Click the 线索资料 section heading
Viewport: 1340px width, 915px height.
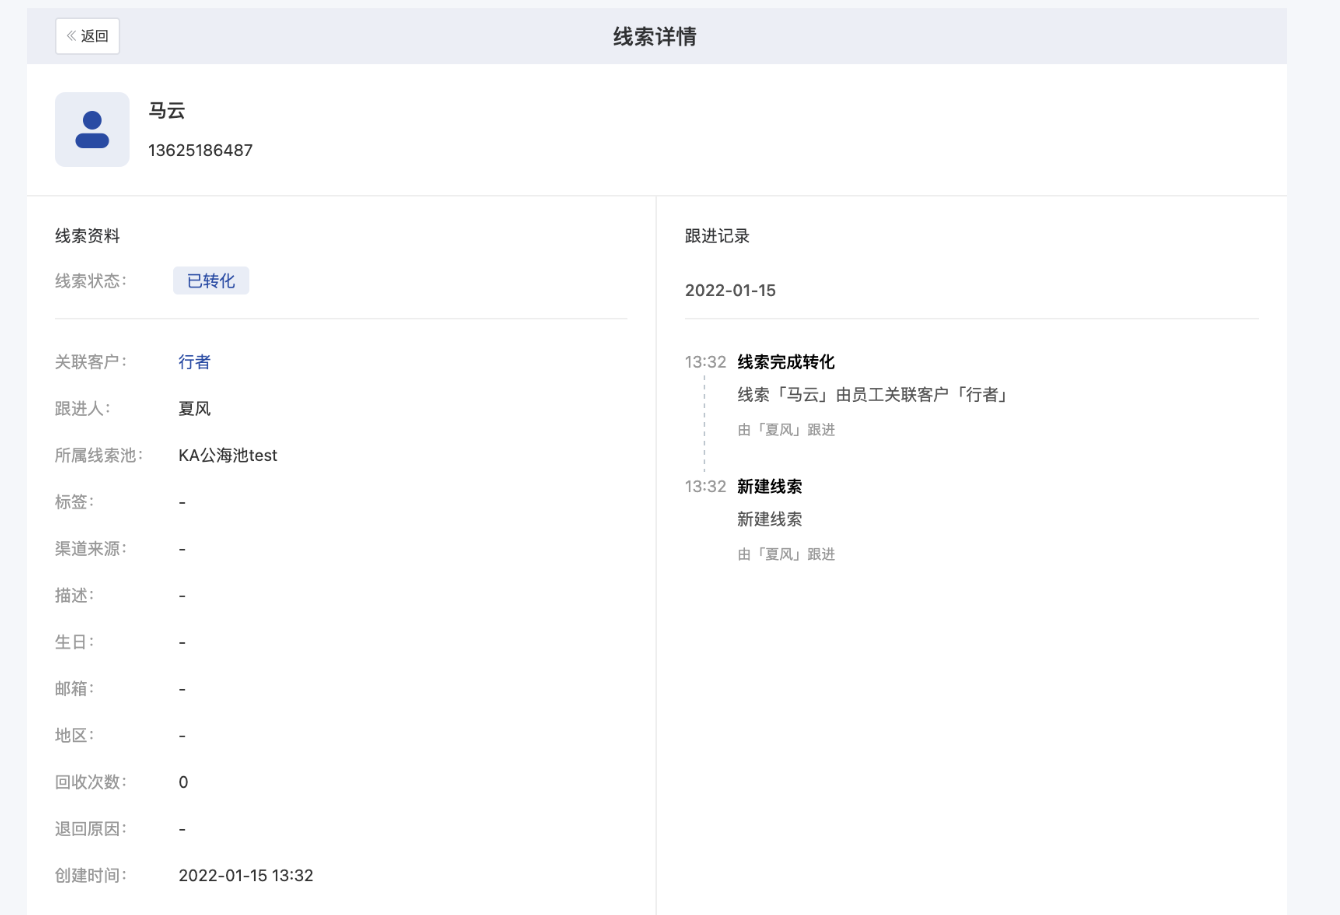(87, 236)
